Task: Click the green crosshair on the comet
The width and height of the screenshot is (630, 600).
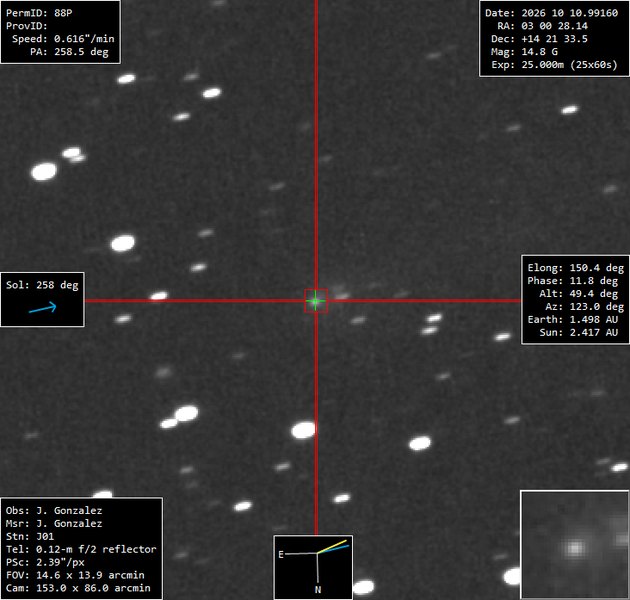Action: click(316, 301)
